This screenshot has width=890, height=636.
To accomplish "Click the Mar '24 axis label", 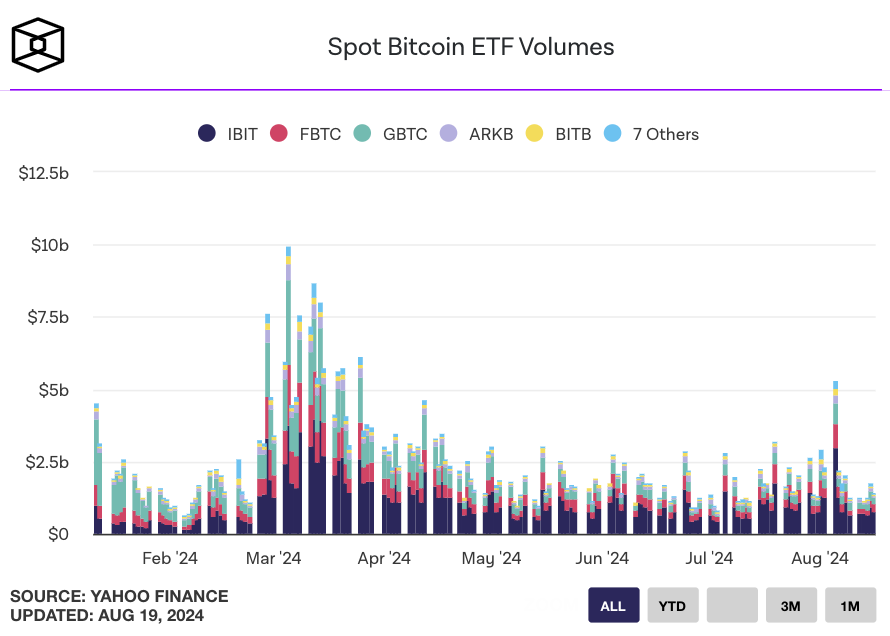I will tap(273, 558).
